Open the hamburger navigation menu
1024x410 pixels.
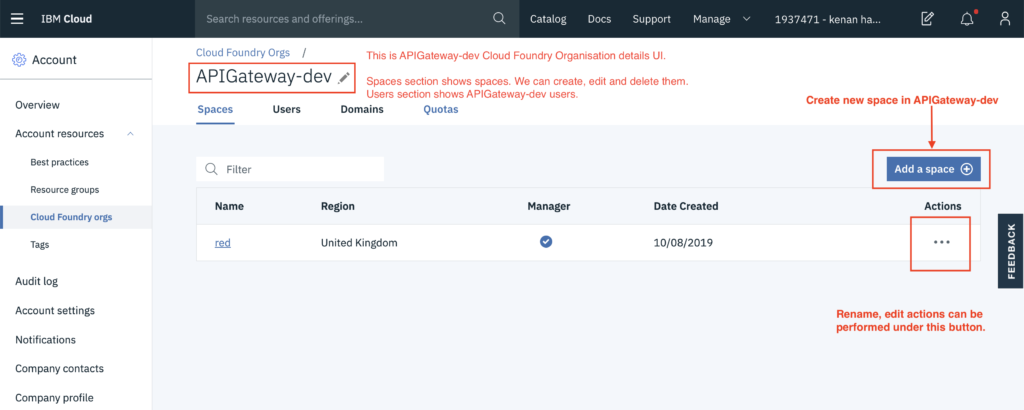pyautogui.click(x=18, y=19)
